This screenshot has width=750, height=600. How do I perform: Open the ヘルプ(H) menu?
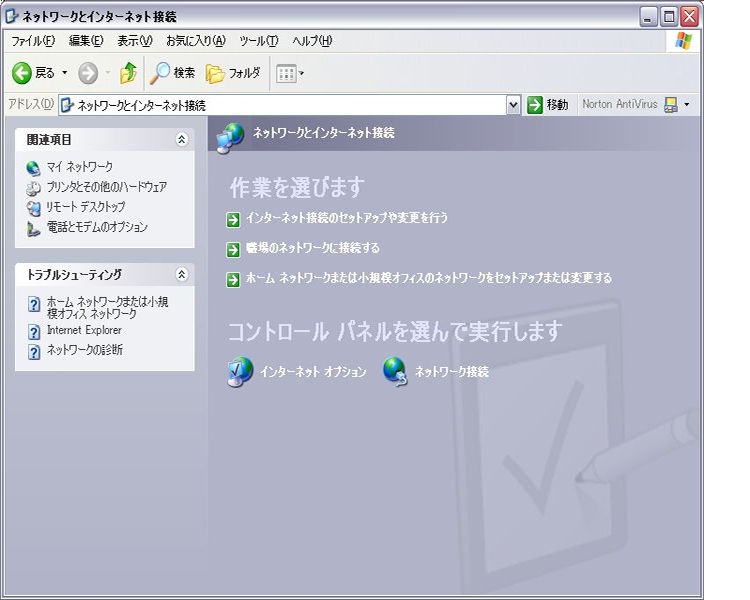pyautogui.click(x=312, y=41)
